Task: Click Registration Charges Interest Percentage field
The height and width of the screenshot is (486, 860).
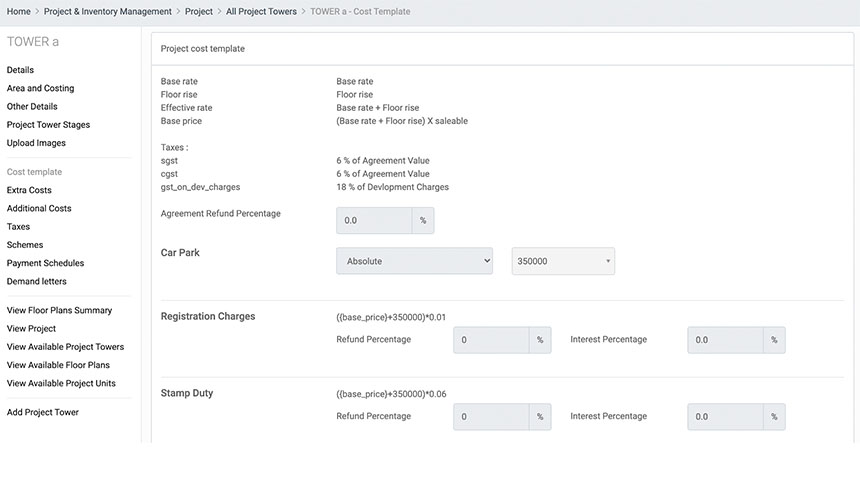Action: pos(725,340)
